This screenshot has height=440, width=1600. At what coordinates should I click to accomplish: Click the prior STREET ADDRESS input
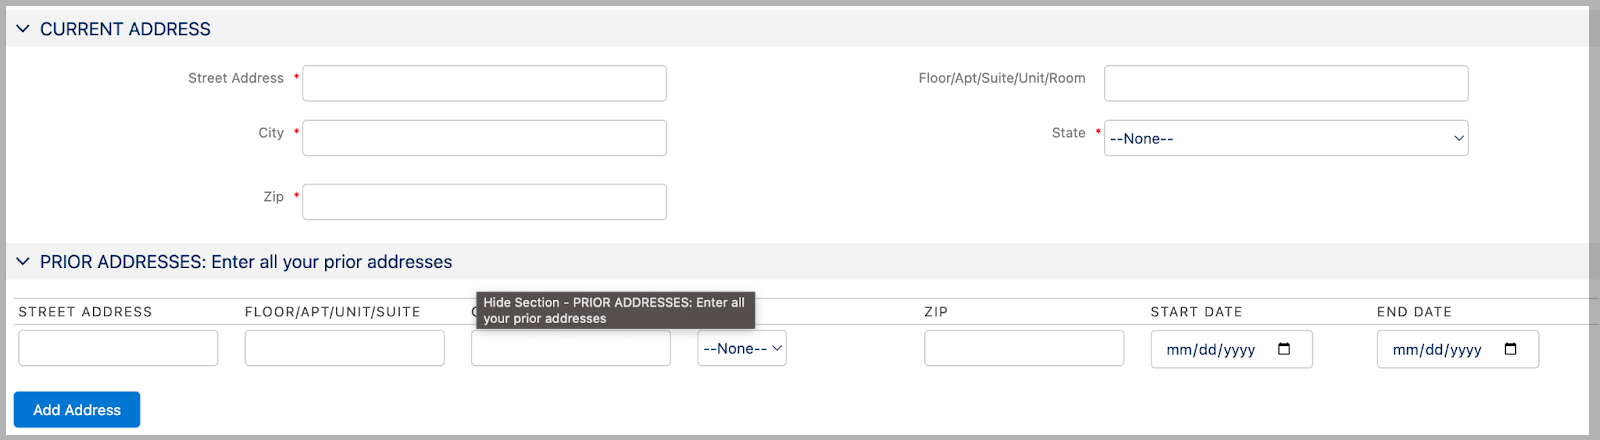(x=118, y=348)
